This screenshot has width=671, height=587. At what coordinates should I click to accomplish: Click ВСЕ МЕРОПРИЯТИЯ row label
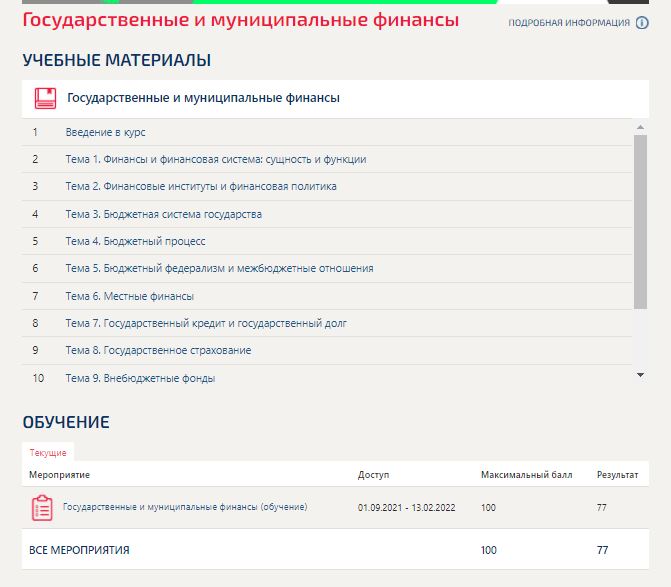(79, 550)
